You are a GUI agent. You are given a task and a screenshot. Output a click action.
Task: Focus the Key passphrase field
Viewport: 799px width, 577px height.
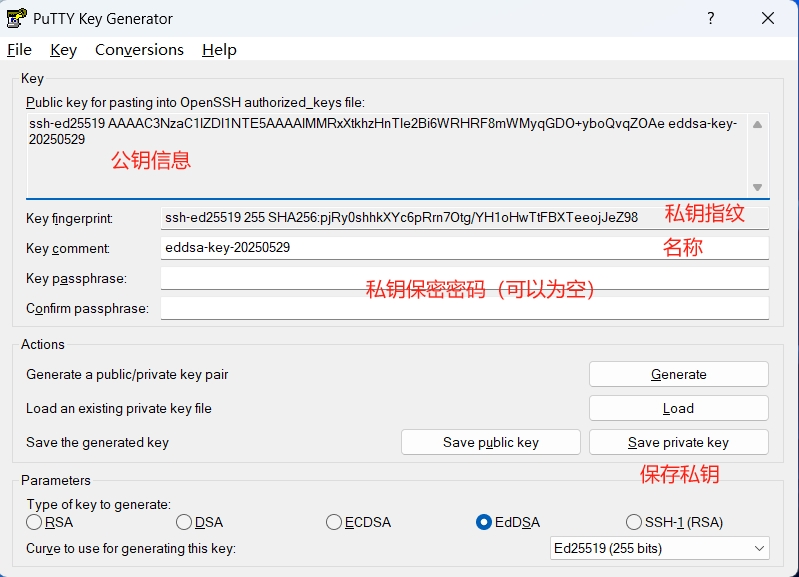coord(464,278)
